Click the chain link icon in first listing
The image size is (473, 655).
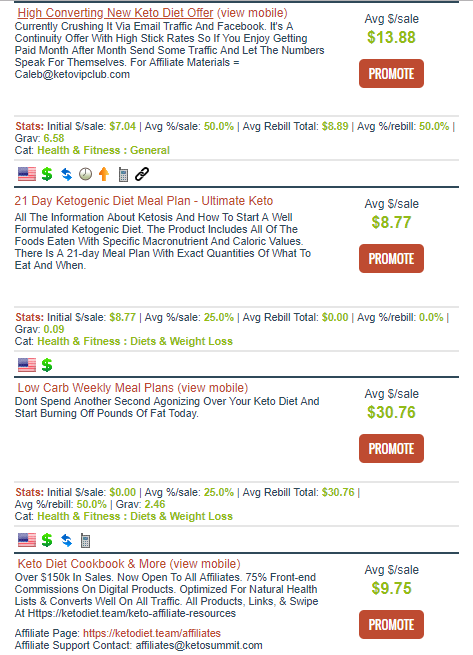tap(142, 174)
